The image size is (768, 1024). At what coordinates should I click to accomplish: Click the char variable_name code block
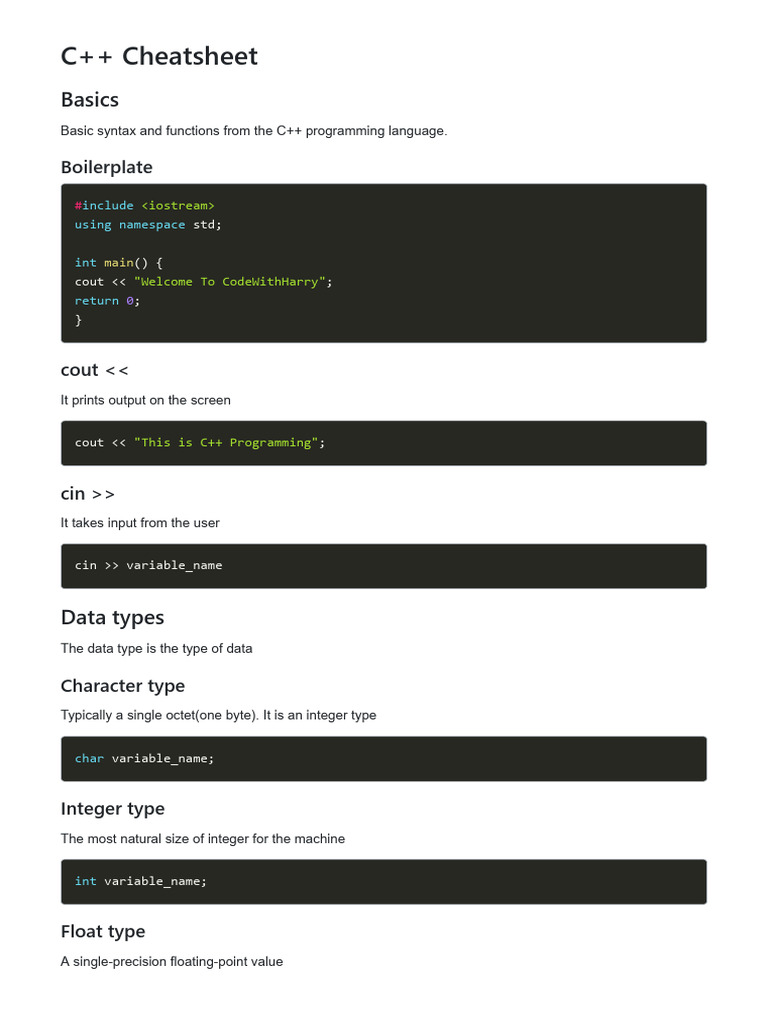click(x=144, y=758)
